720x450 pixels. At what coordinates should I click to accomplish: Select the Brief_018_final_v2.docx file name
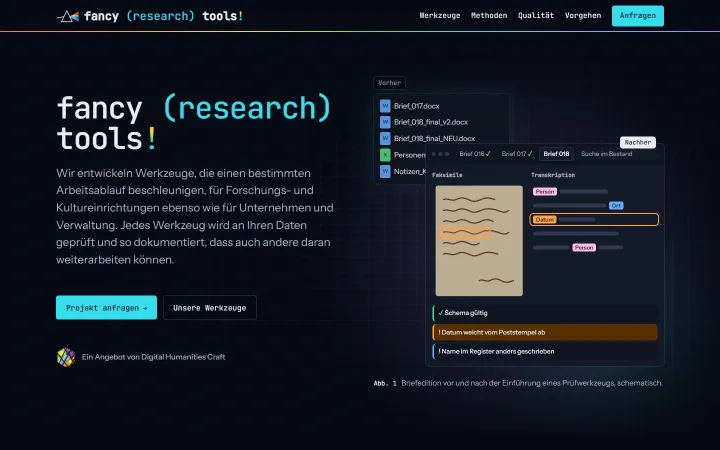(x=431, y=122)
